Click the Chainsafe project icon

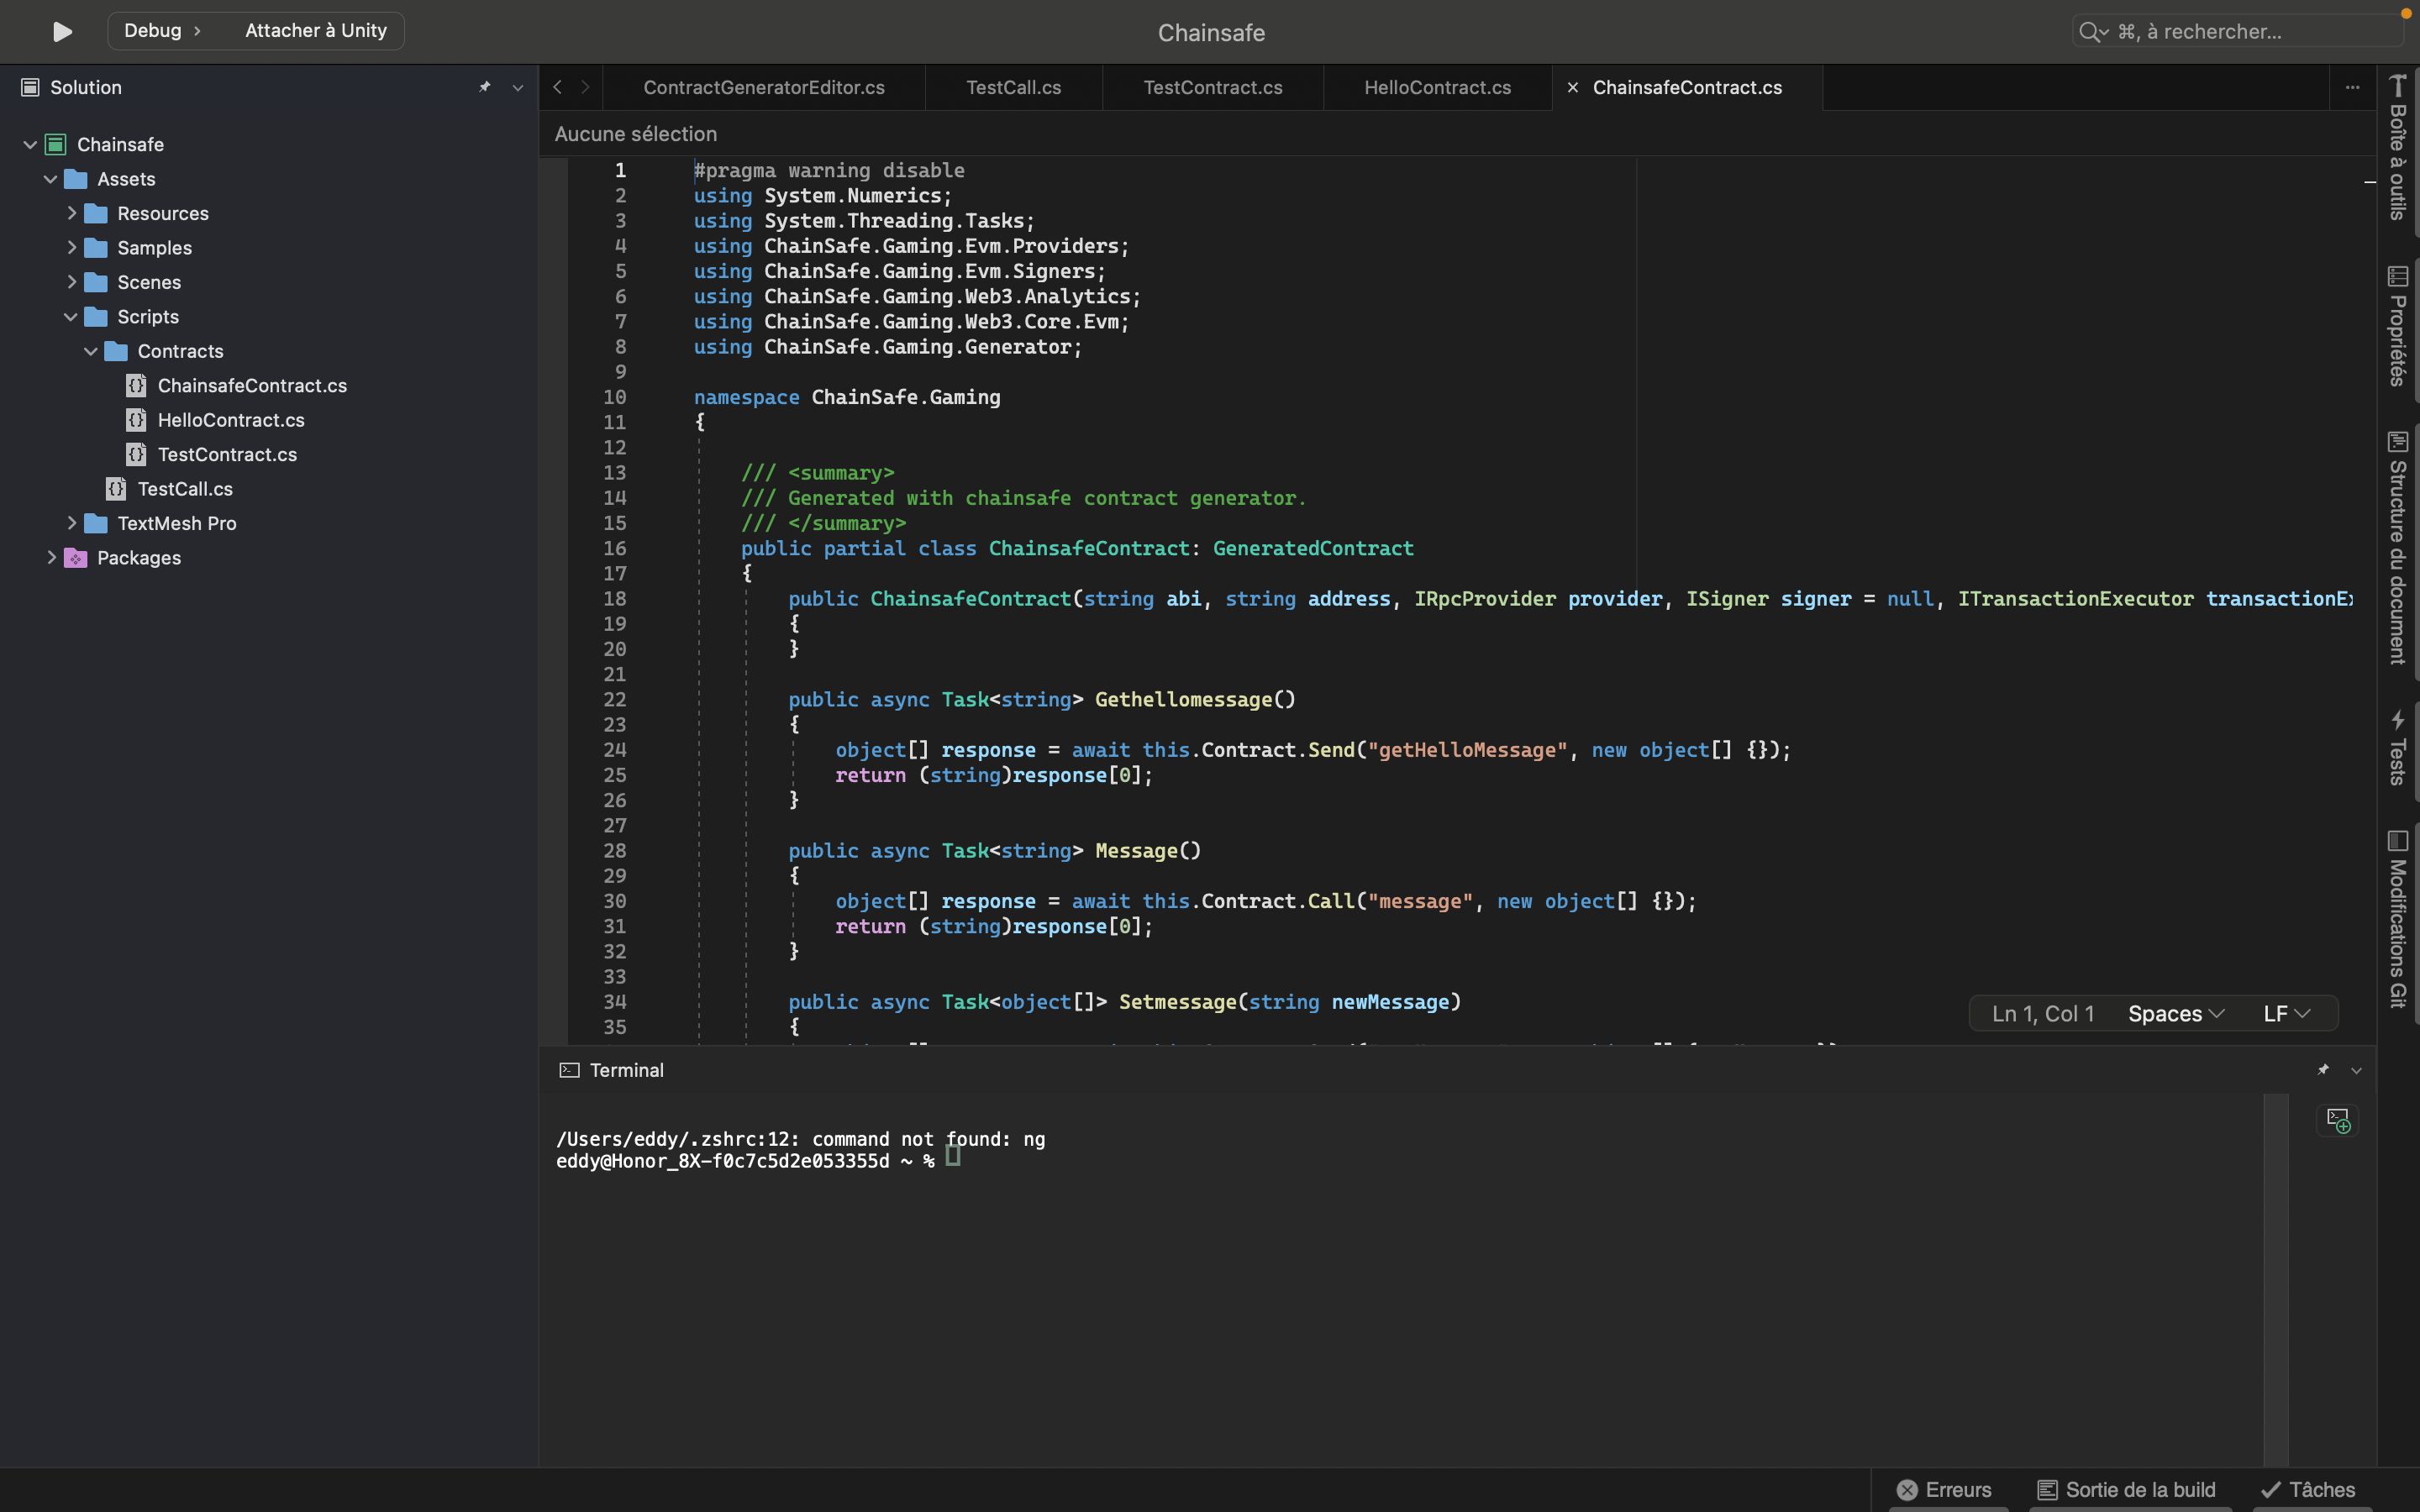[56, 145]
